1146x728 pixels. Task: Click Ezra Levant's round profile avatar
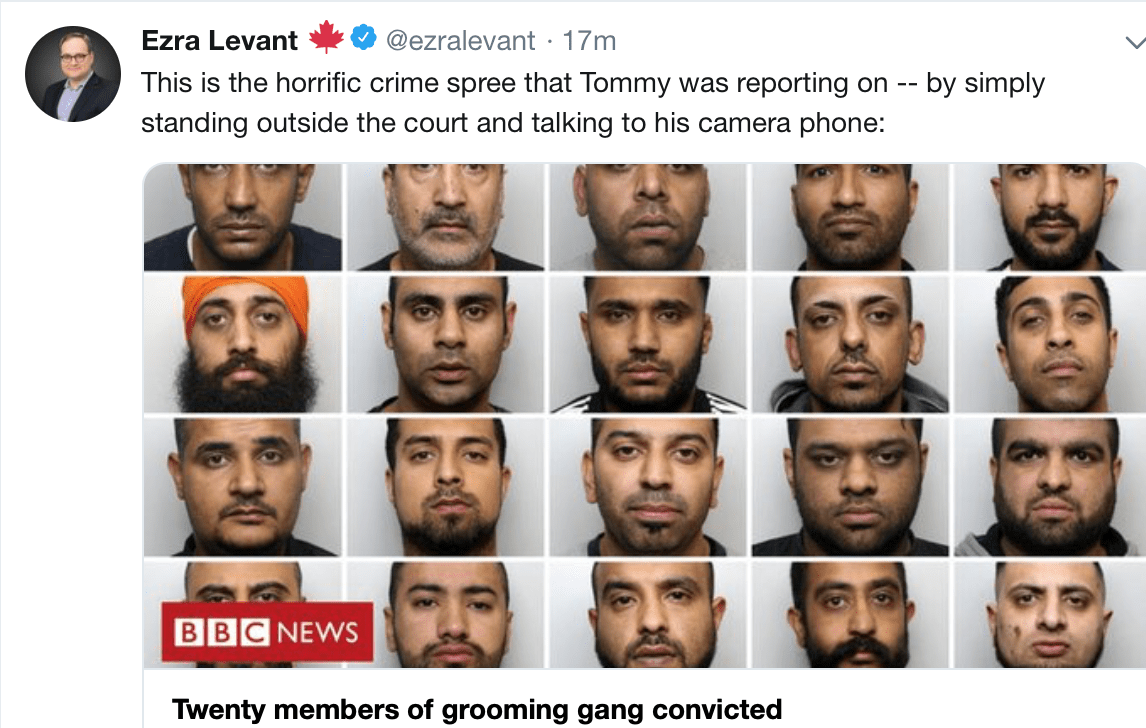[x=72, y=74]
